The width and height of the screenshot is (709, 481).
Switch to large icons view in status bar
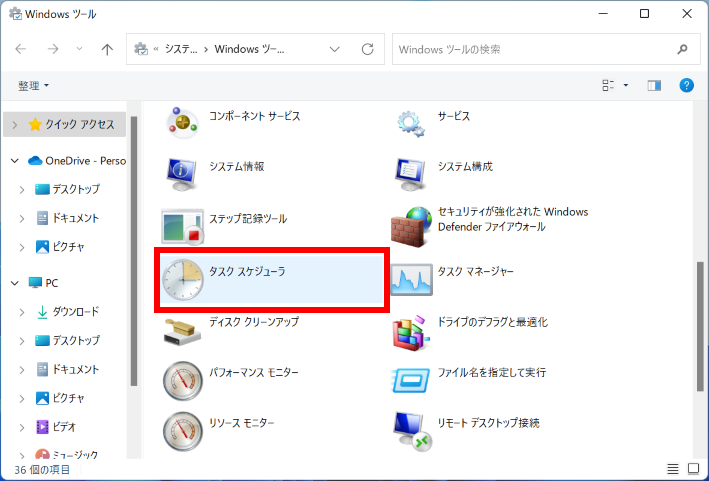click(x=694, y=468)
